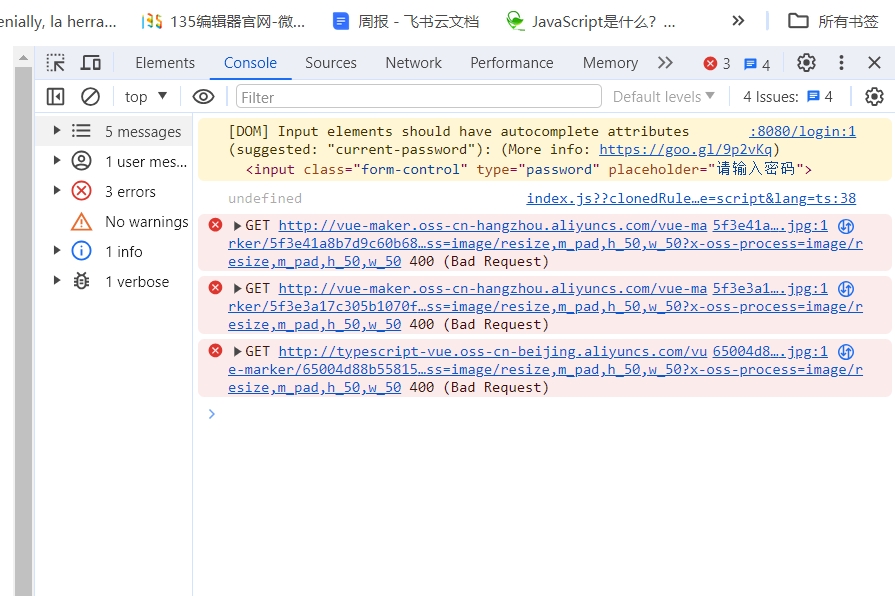Switch to the Performance panel
The width and height of the screenshot is (895, 596).
511,62
